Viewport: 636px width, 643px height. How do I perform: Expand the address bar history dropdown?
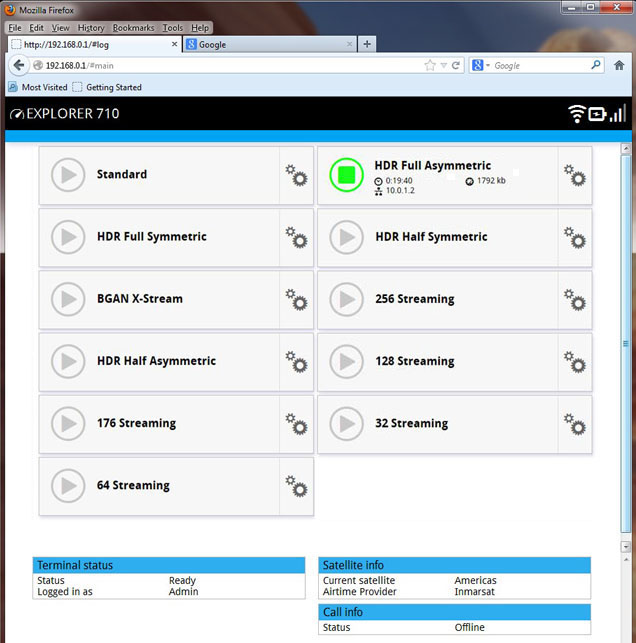[x=444, y=66]
